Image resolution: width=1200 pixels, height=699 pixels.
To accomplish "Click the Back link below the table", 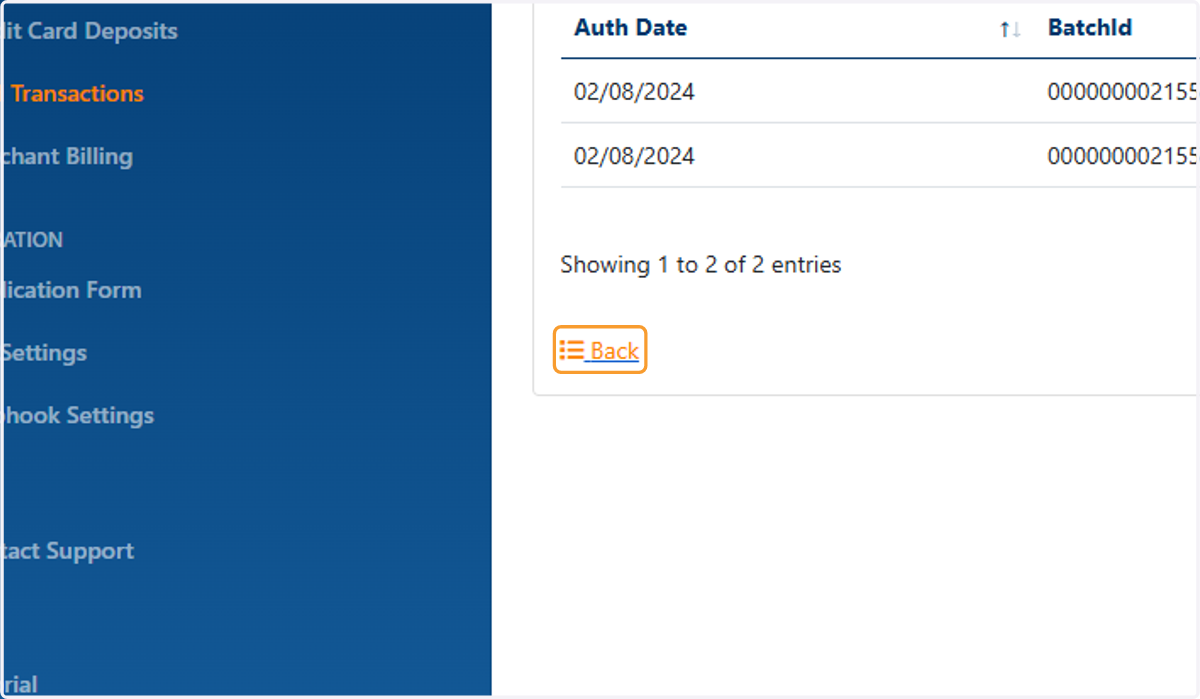I will pyautogui.click(x=600, y=350).
